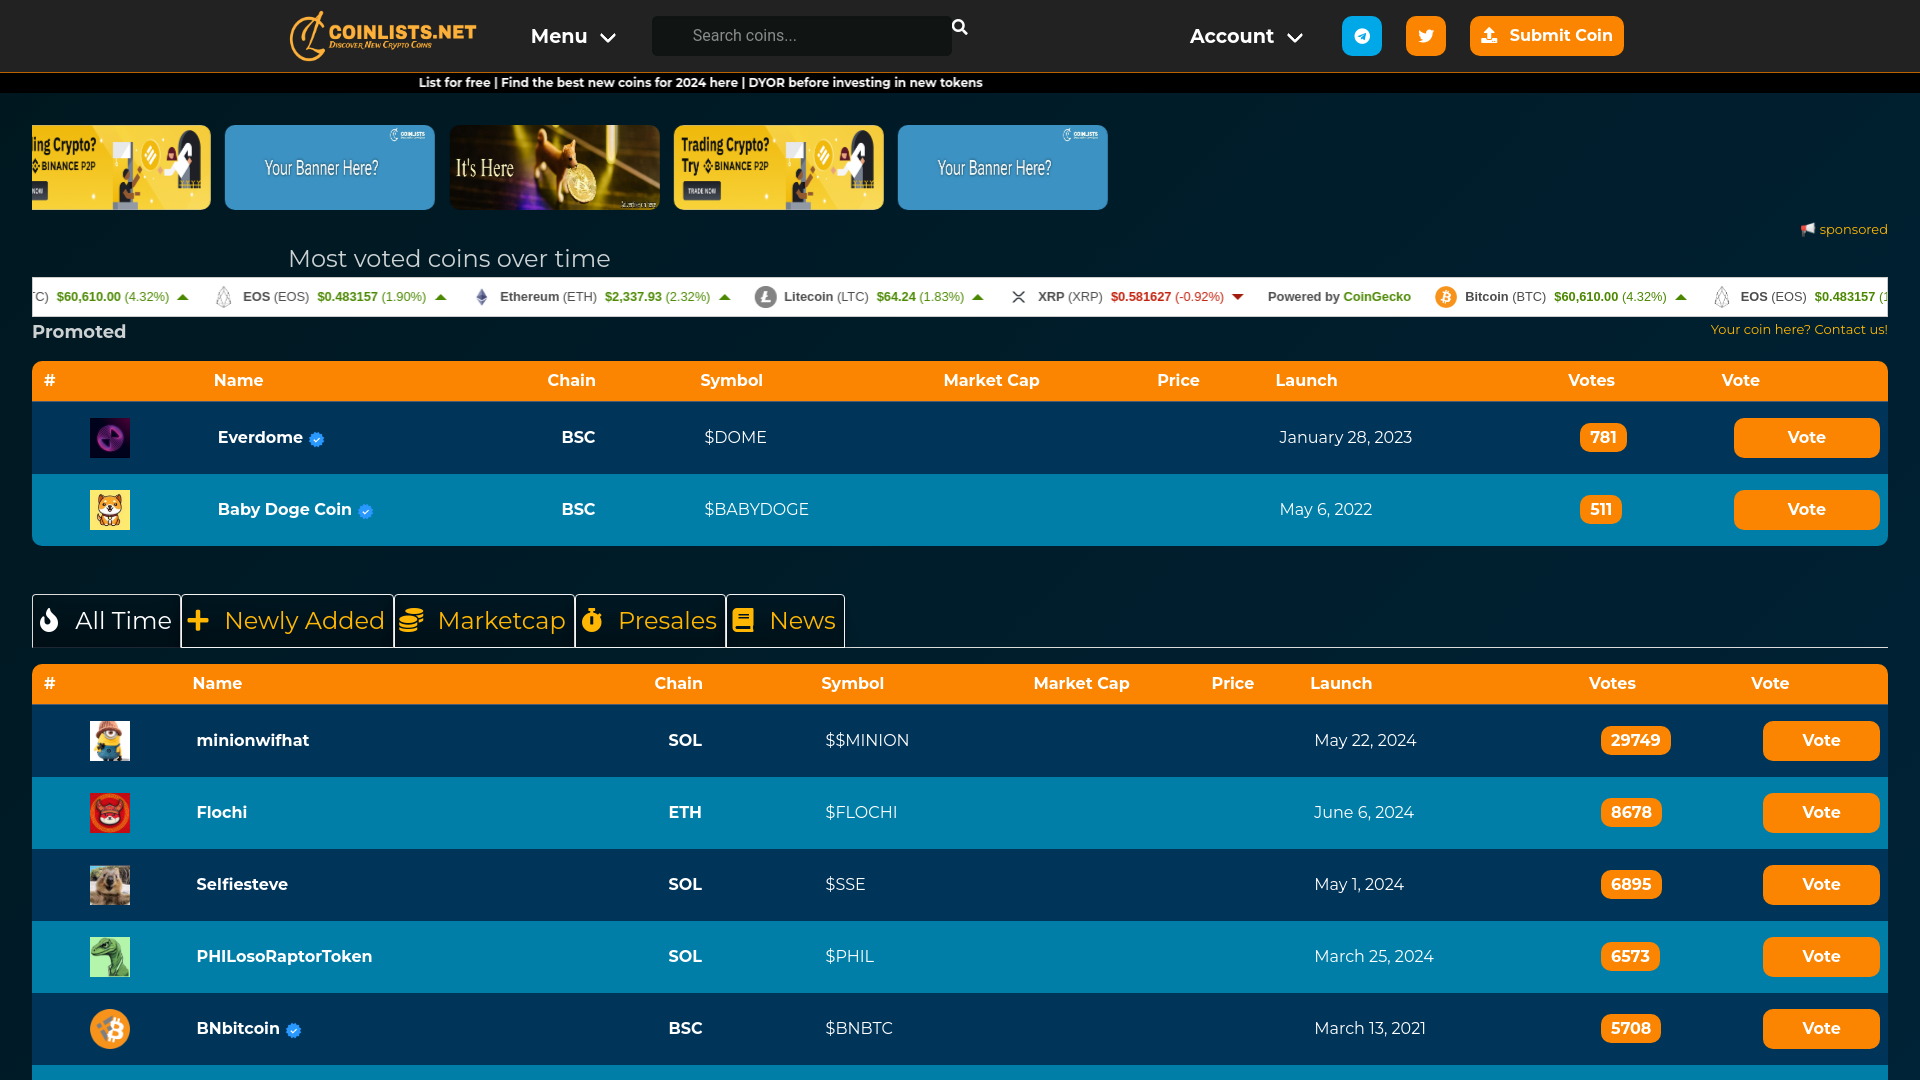Expand the Account dropdown
The width and height of the screenshot is (1920, 1080).
(x=1246, y=36)
